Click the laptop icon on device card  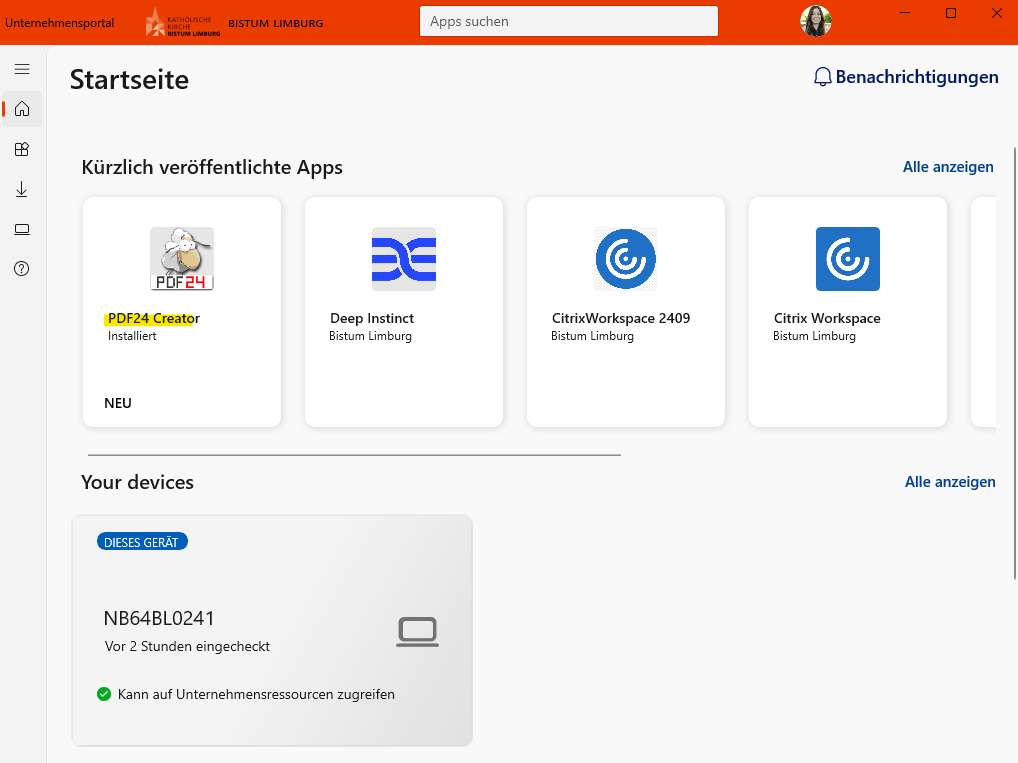(x=417, y=631)
